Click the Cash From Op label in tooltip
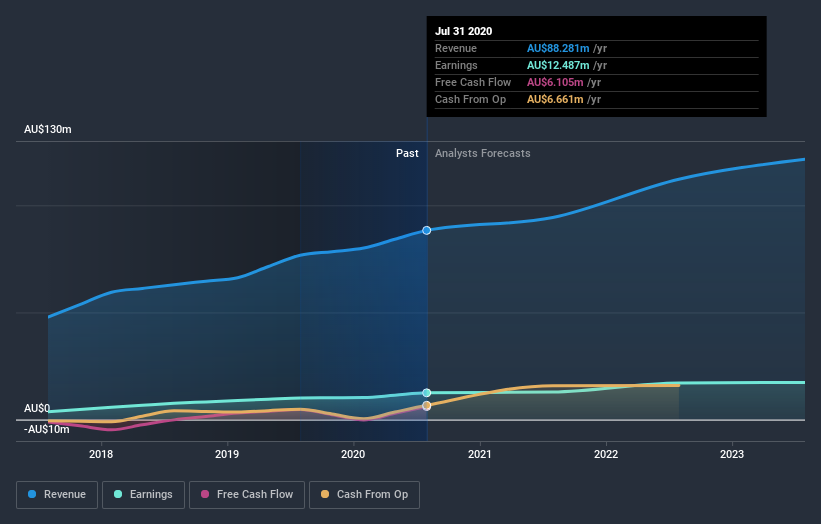 (x=470, y=99)
